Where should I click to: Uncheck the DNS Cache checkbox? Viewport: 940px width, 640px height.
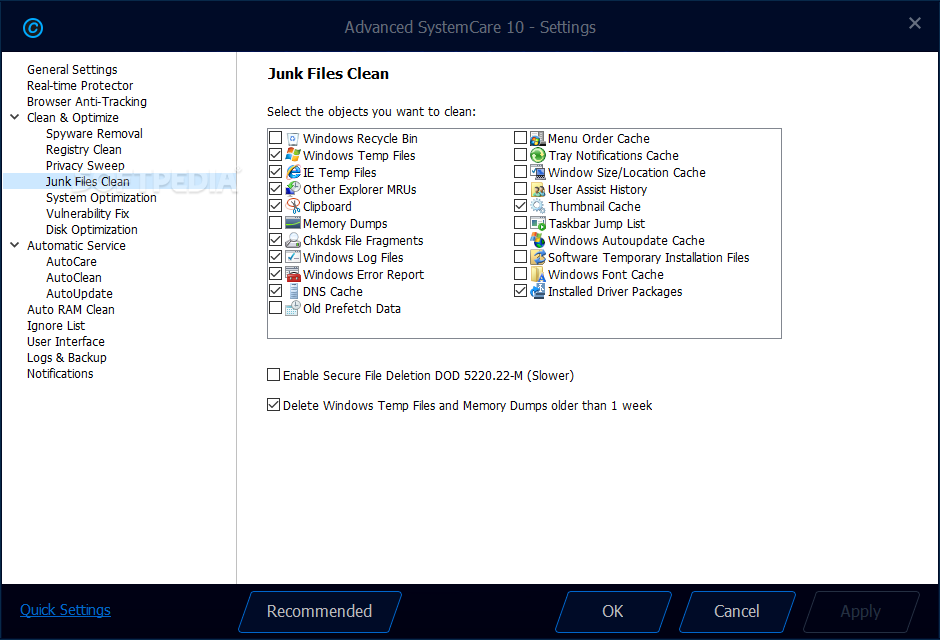point(275,291)
